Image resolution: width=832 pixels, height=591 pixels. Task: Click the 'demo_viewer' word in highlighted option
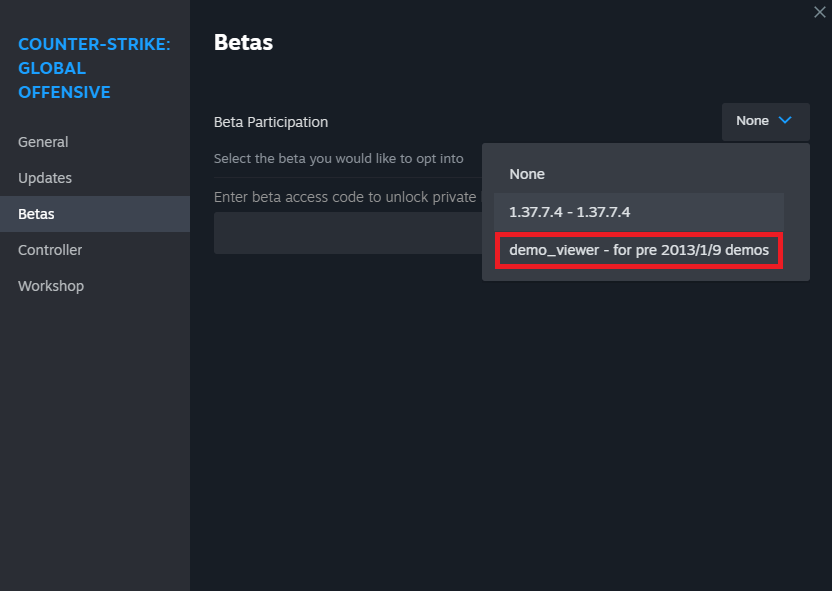click(553, 250)
